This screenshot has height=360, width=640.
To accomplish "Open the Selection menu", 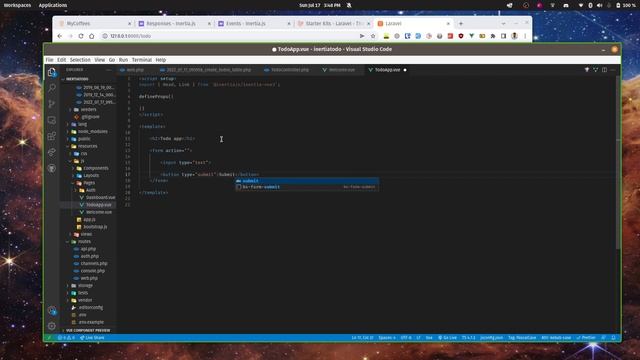I will (80, 60).
